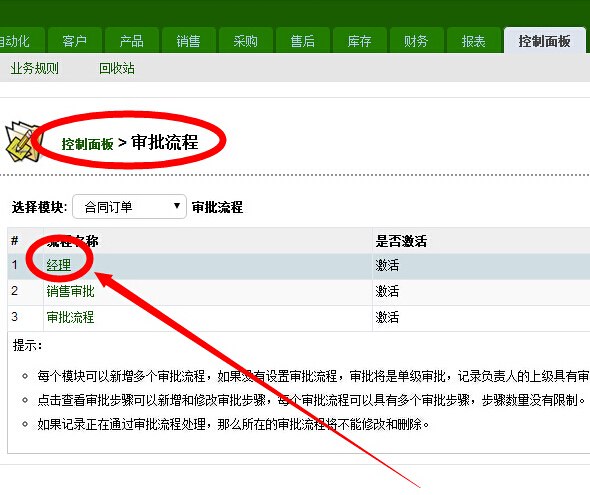Go to the 售后 tab
The width and height of the screenshot is (590, 495).
click(303, 41)
